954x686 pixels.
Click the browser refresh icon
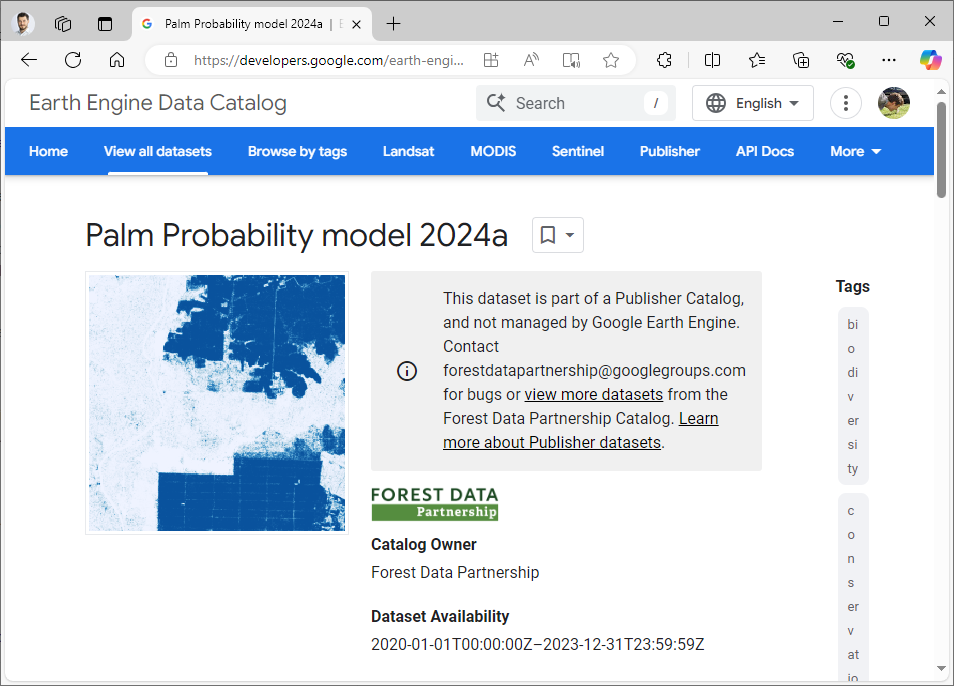point(73,60)
